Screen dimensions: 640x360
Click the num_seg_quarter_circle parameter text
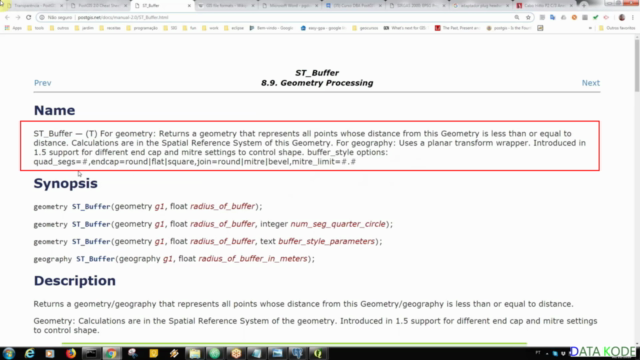coord(338,224)
